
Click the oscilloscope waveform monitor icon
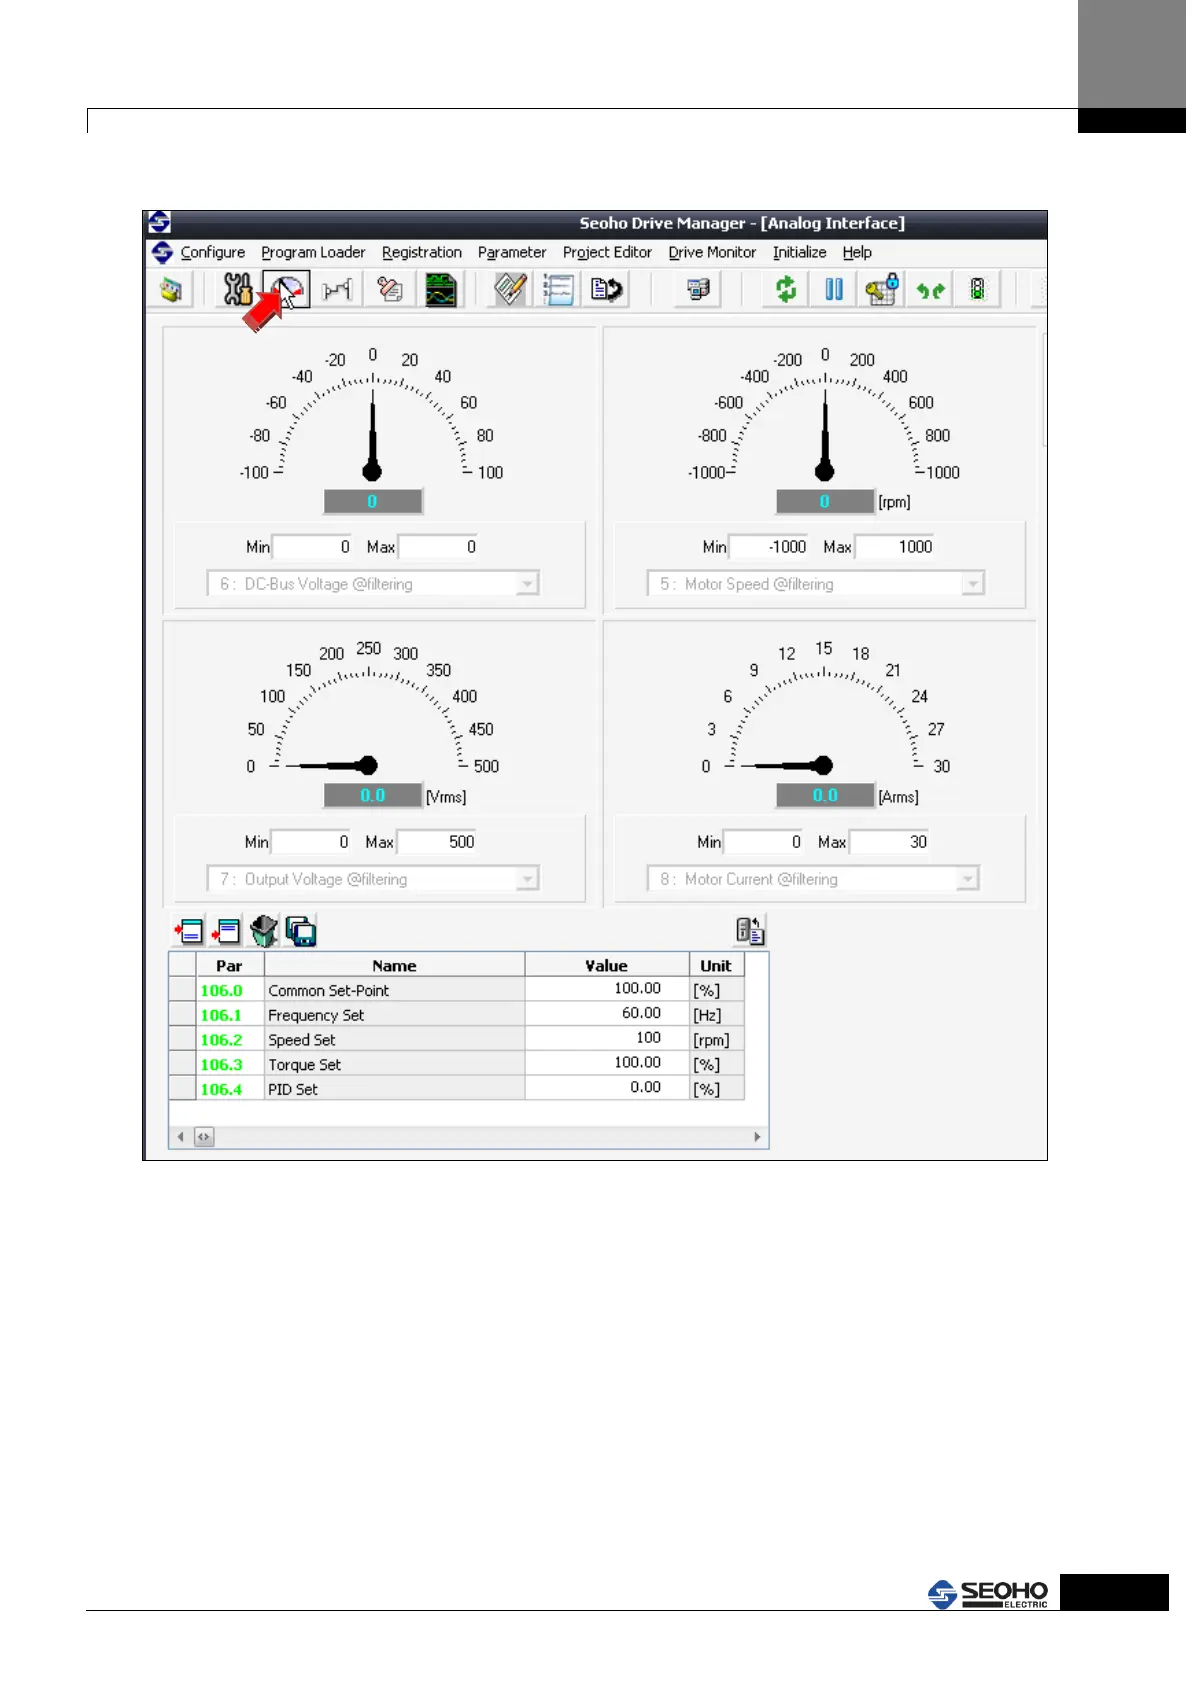click(440, 290)
